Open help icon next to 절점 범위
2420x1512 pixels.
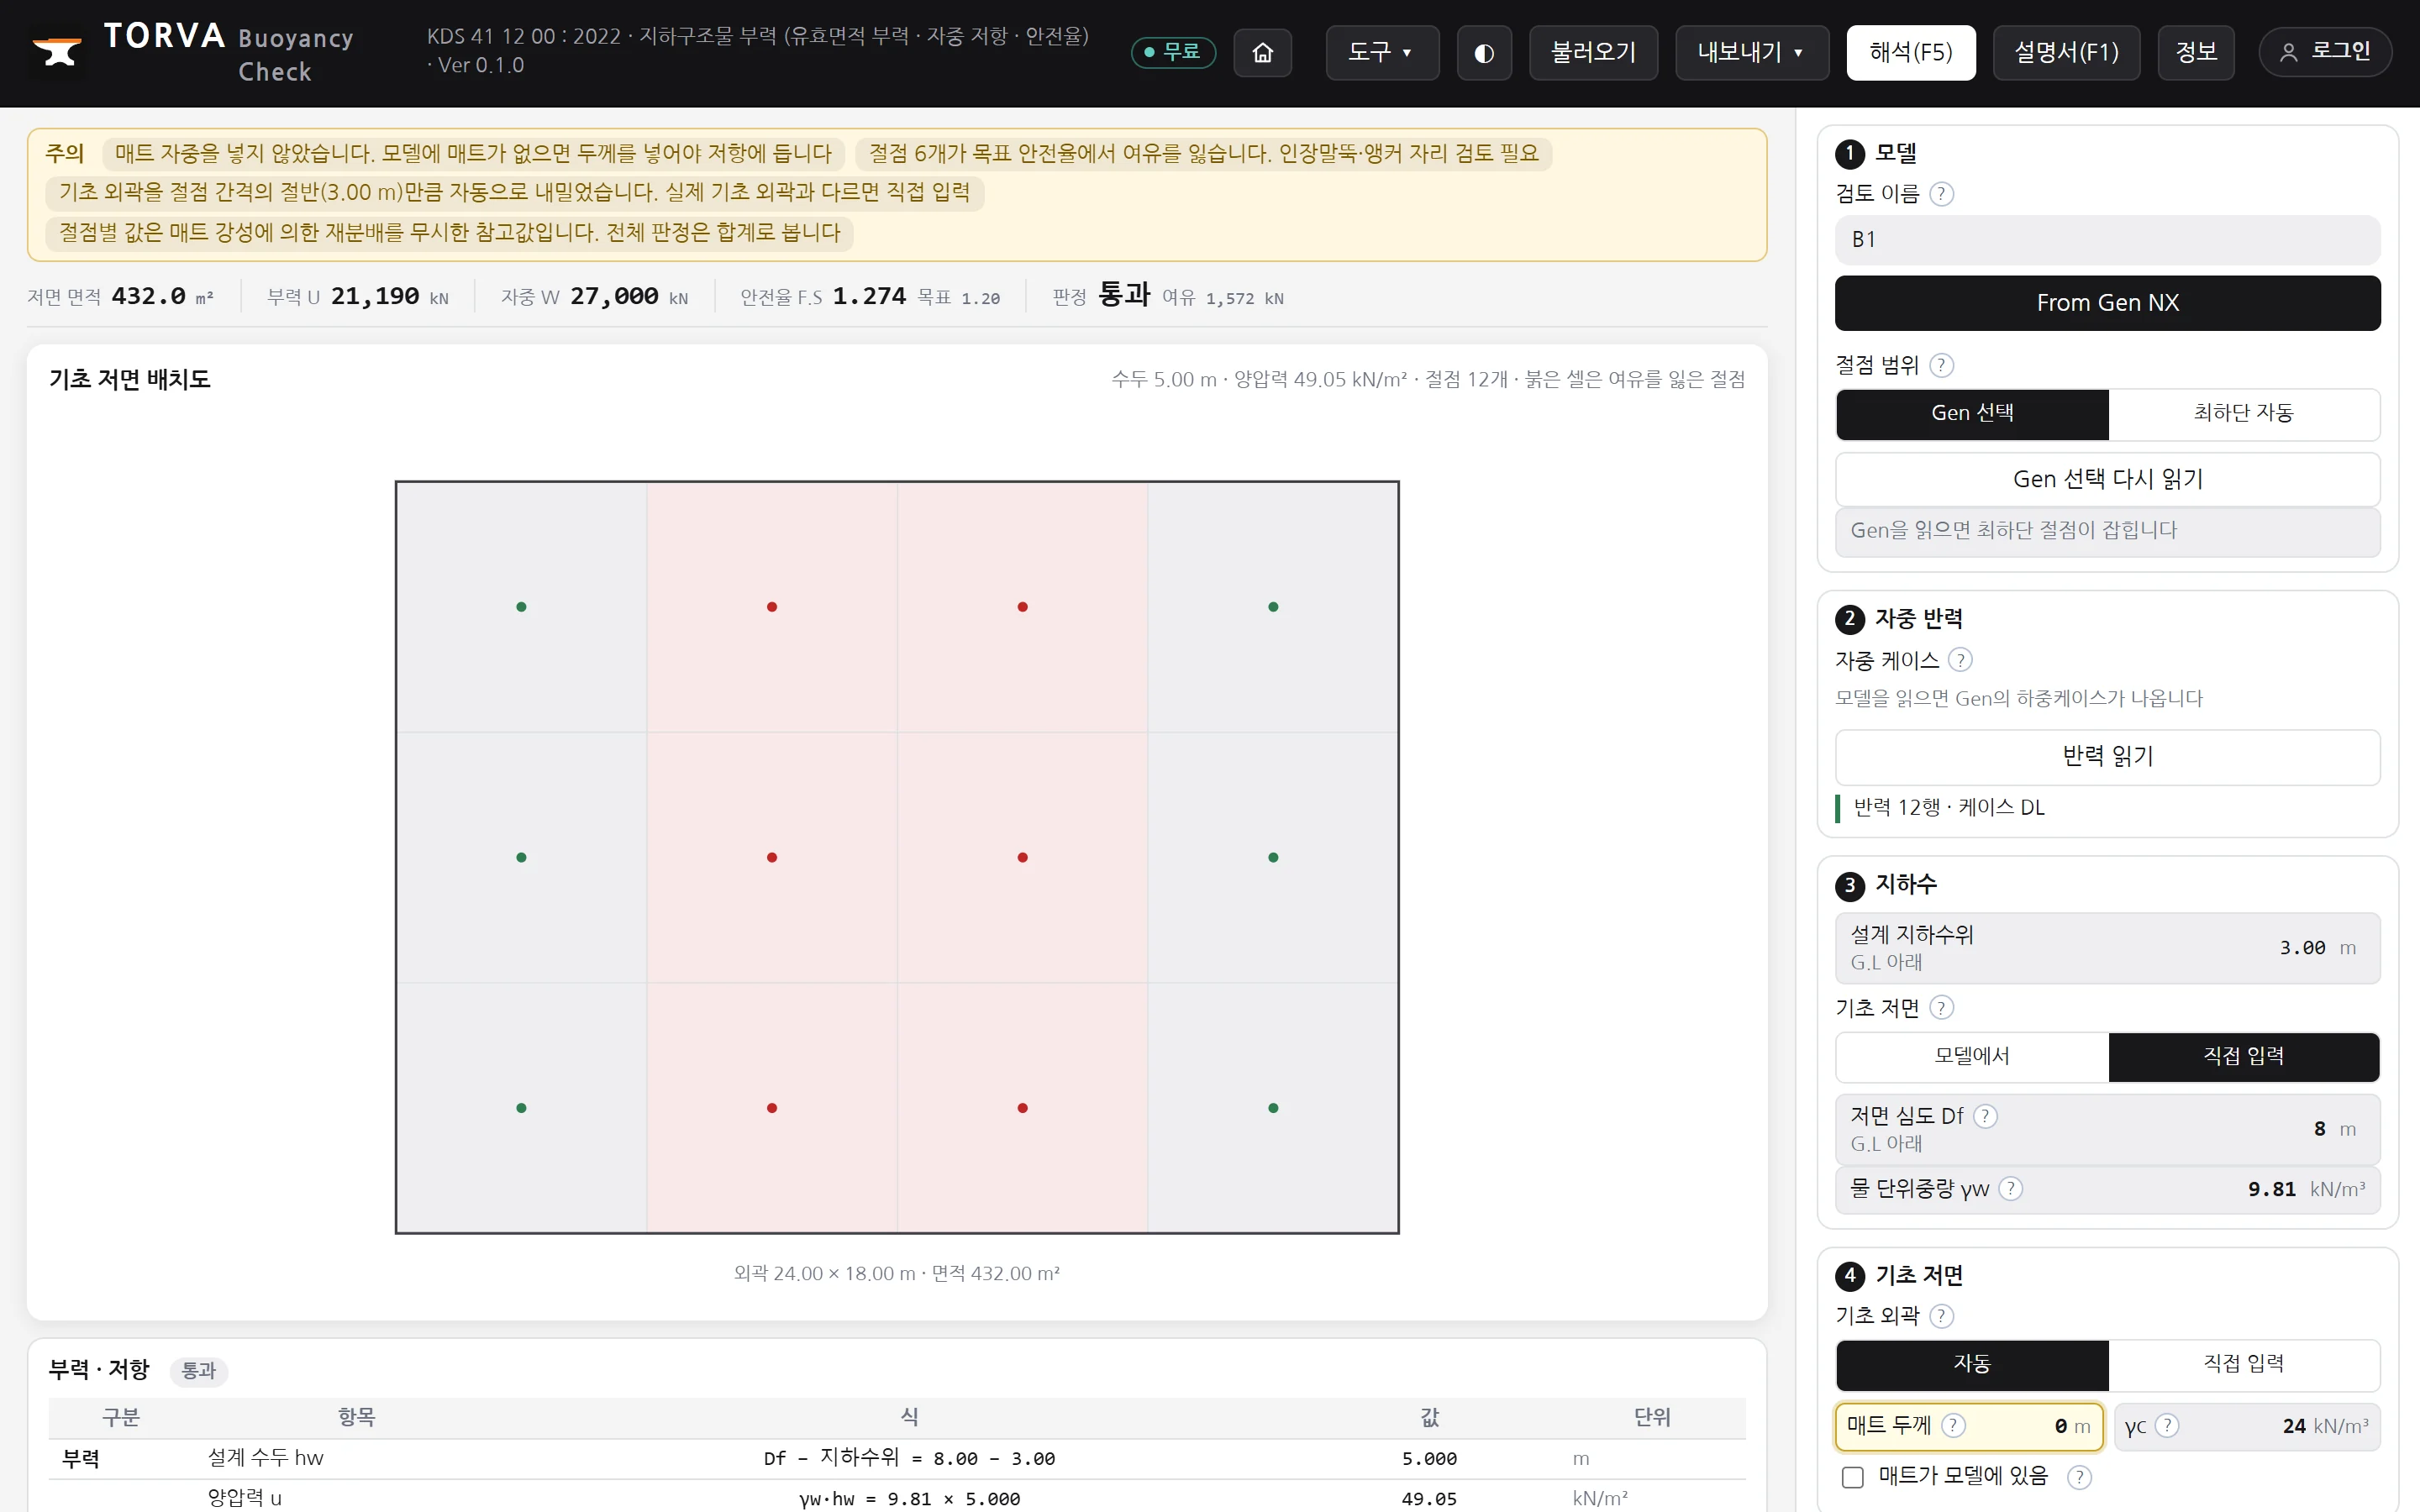1941,365
